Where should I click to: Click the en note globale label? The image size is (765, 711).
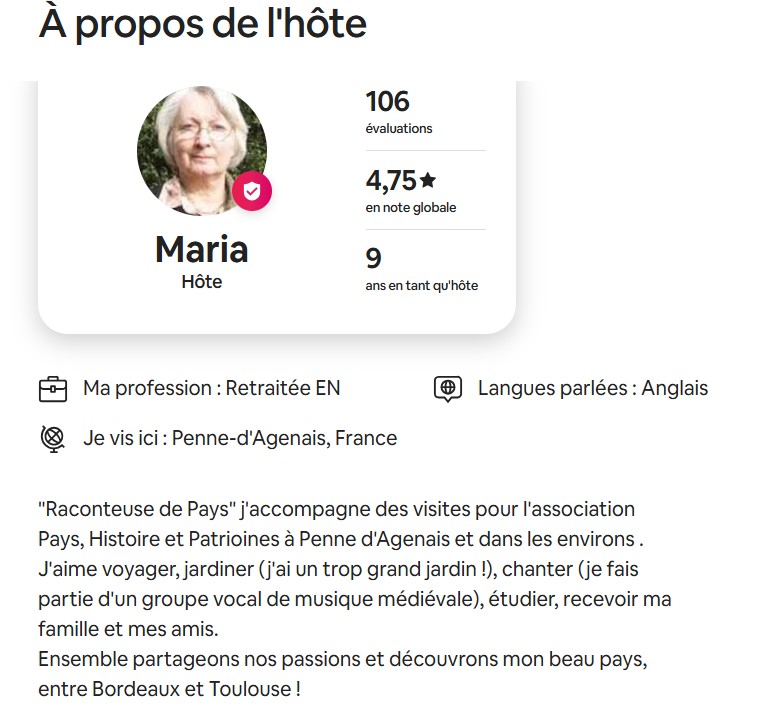(x=411, y=207)
